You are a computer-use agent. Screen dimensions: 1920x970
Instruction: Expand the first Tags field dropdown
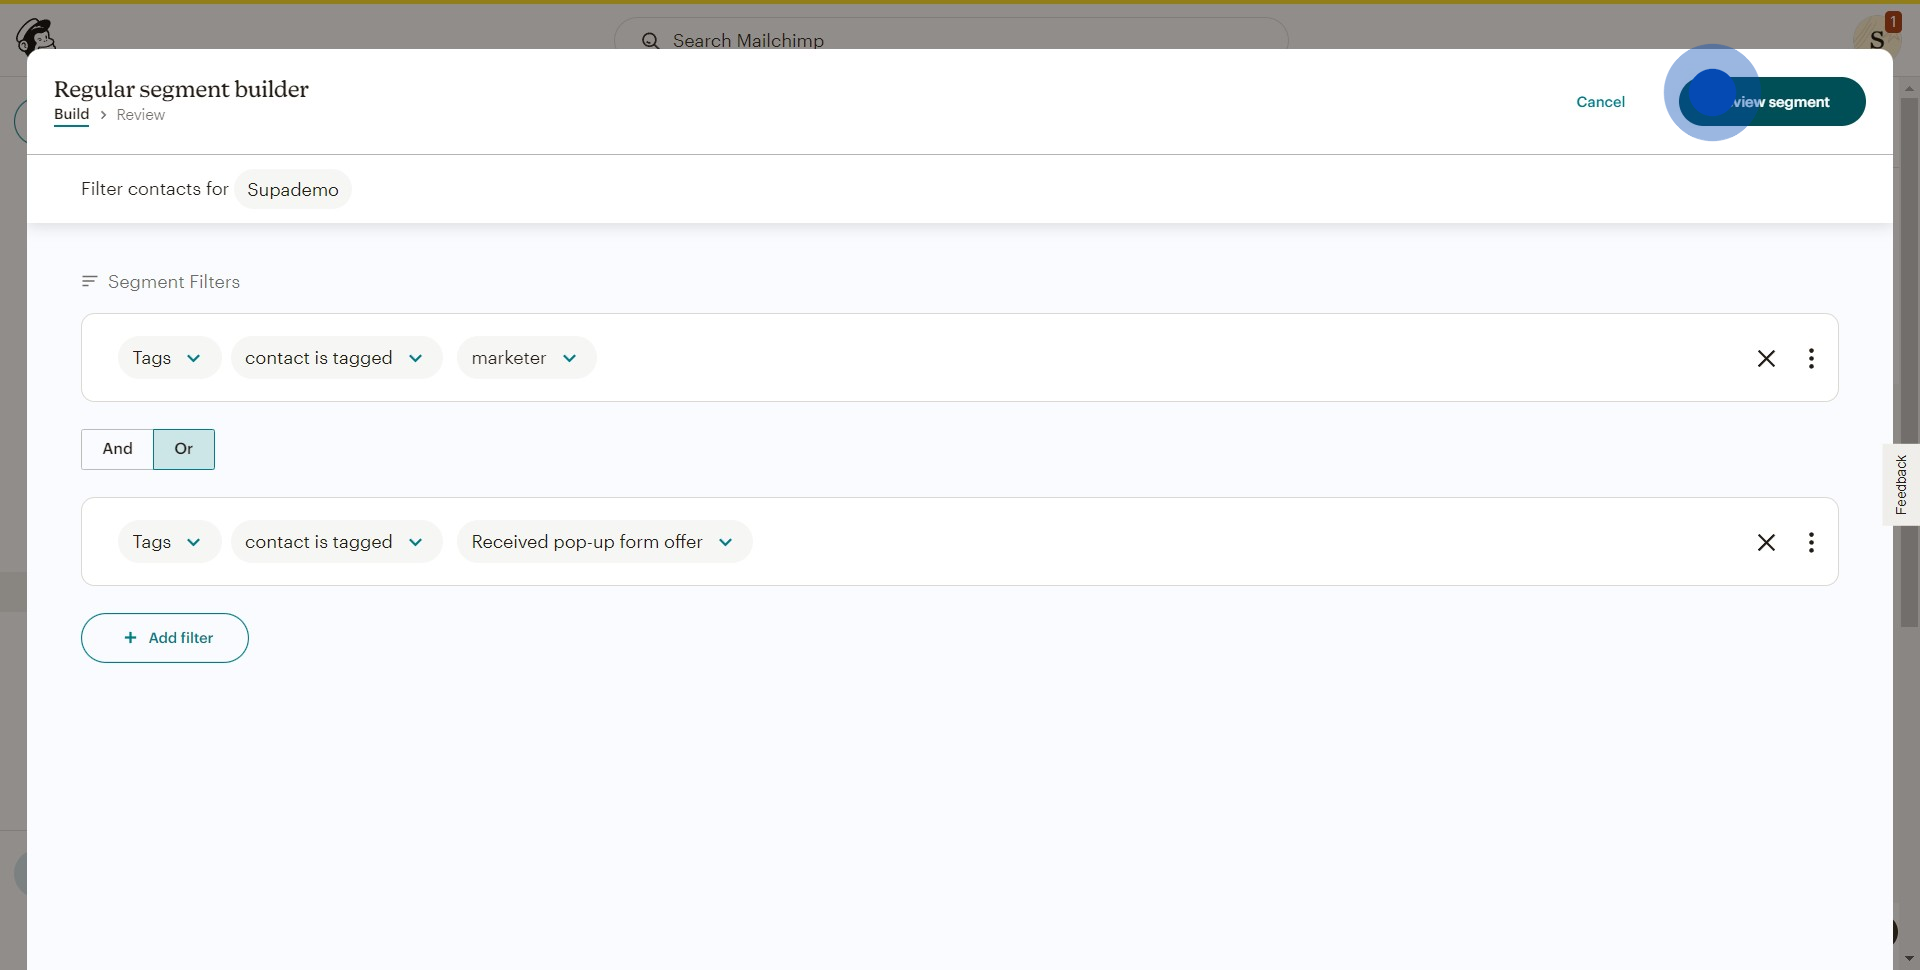[168, 358]
